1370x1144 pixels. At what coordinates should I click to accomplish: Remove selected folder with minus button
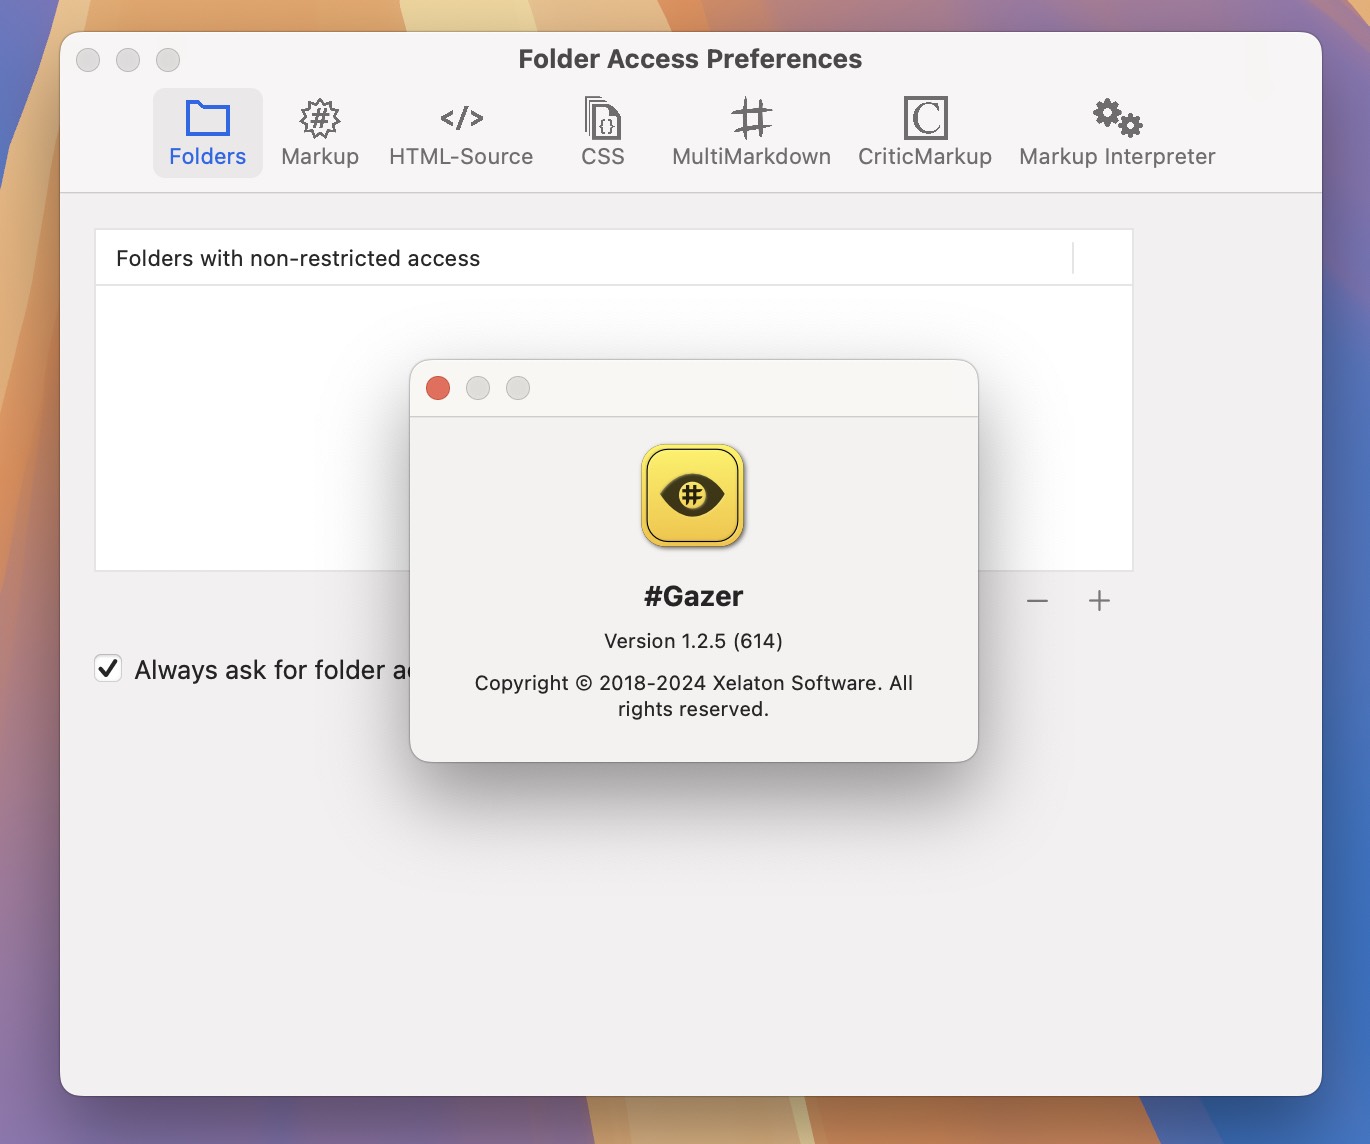[x=1037, y=600]
